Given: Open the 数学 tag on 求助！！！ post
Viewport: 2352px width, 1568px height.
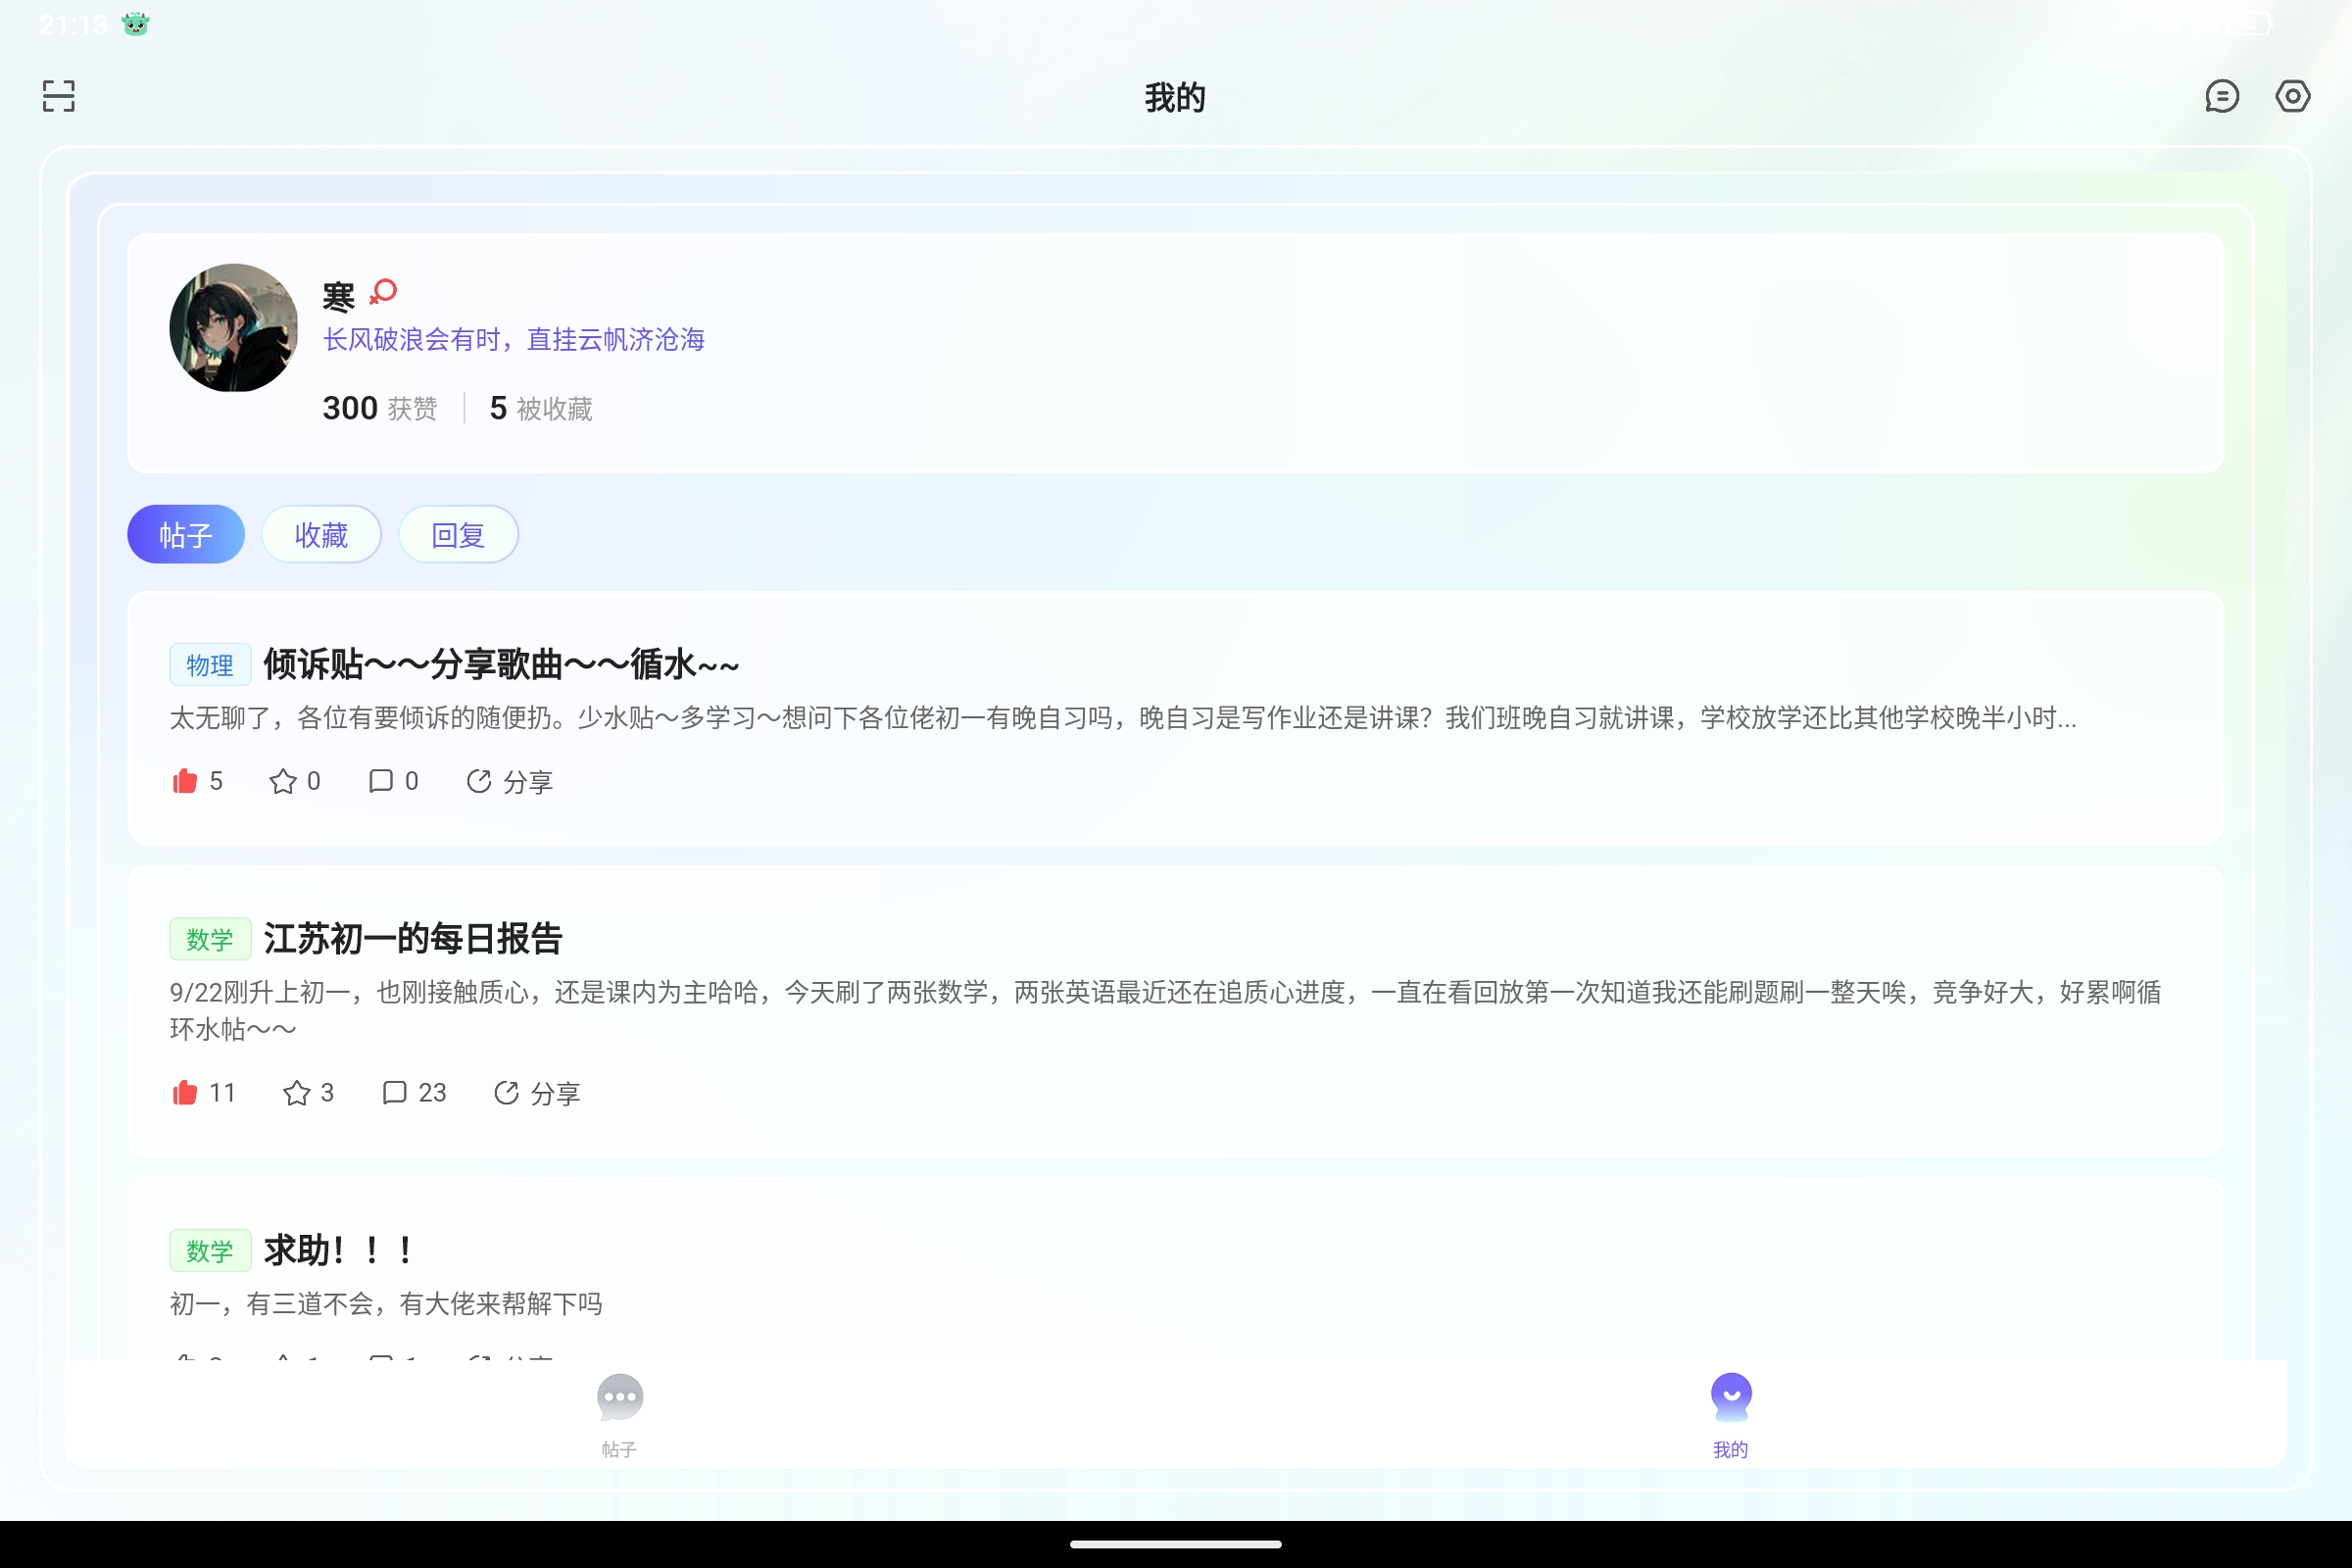Looking at the screenshot, I should coord(210,1250).
